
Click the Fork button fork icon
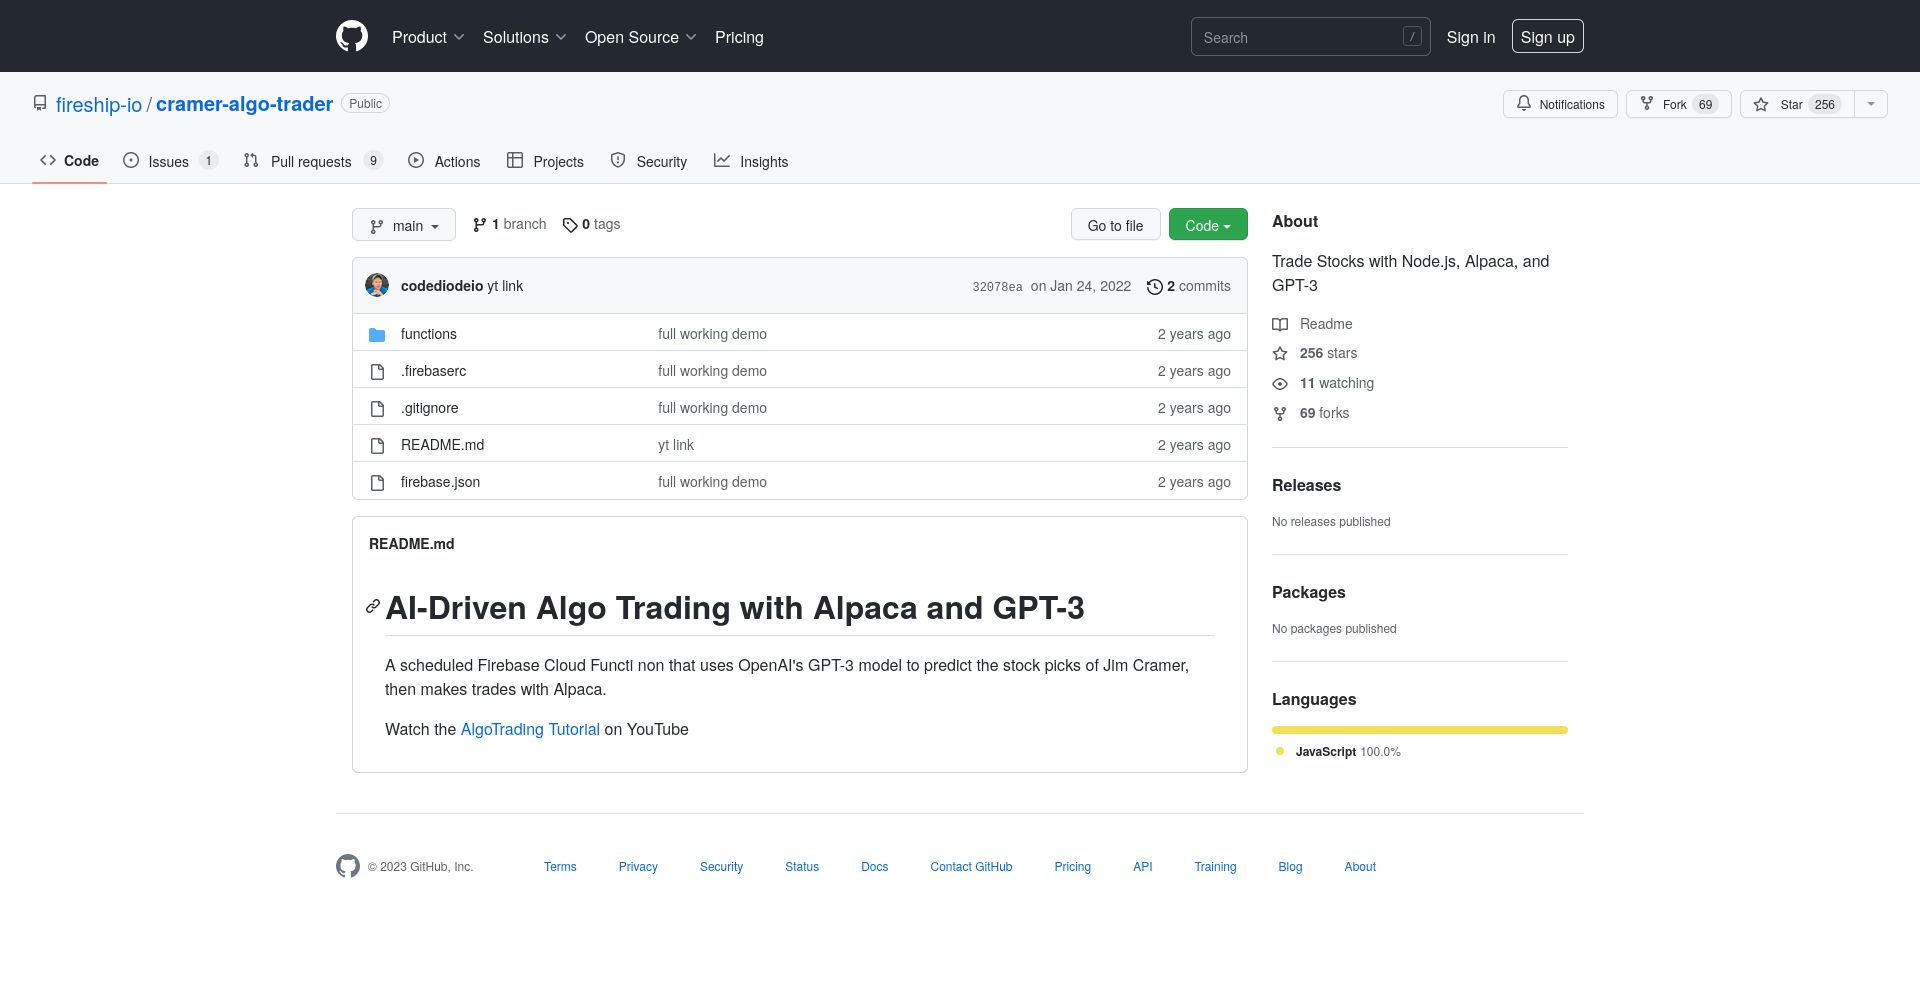click(x=1647, y=103)
